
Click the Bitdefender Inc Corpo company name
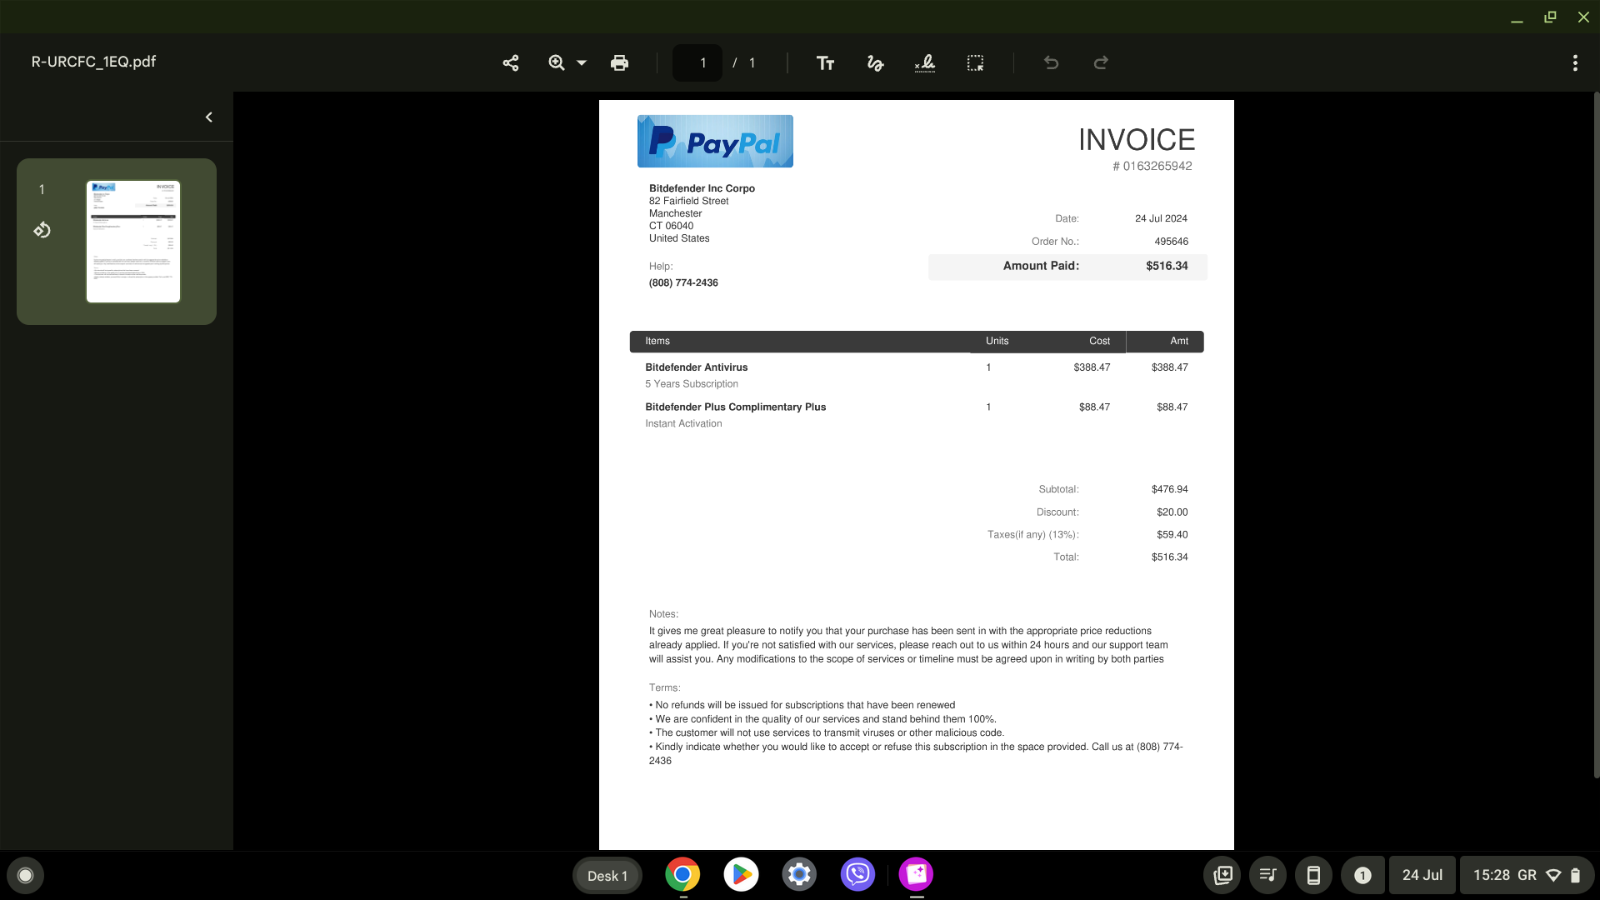click(x=702, y=189)
